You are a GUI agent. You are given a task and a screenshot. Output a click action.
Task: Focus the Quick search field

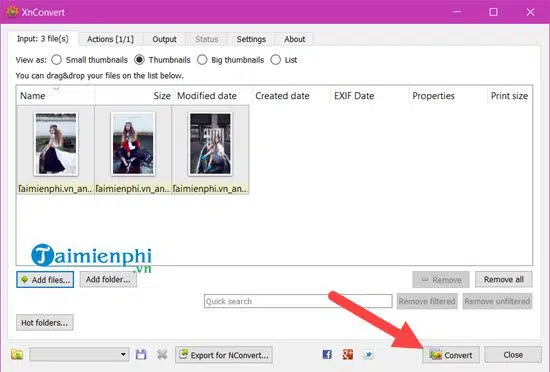click(x=298, y=301)
